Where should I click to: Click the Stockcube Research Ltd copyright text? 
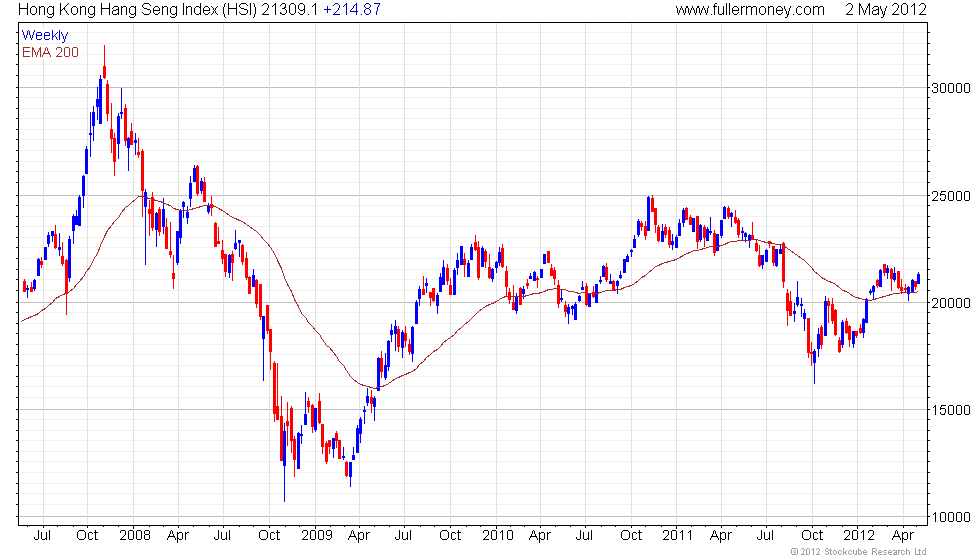pos(859,552)
